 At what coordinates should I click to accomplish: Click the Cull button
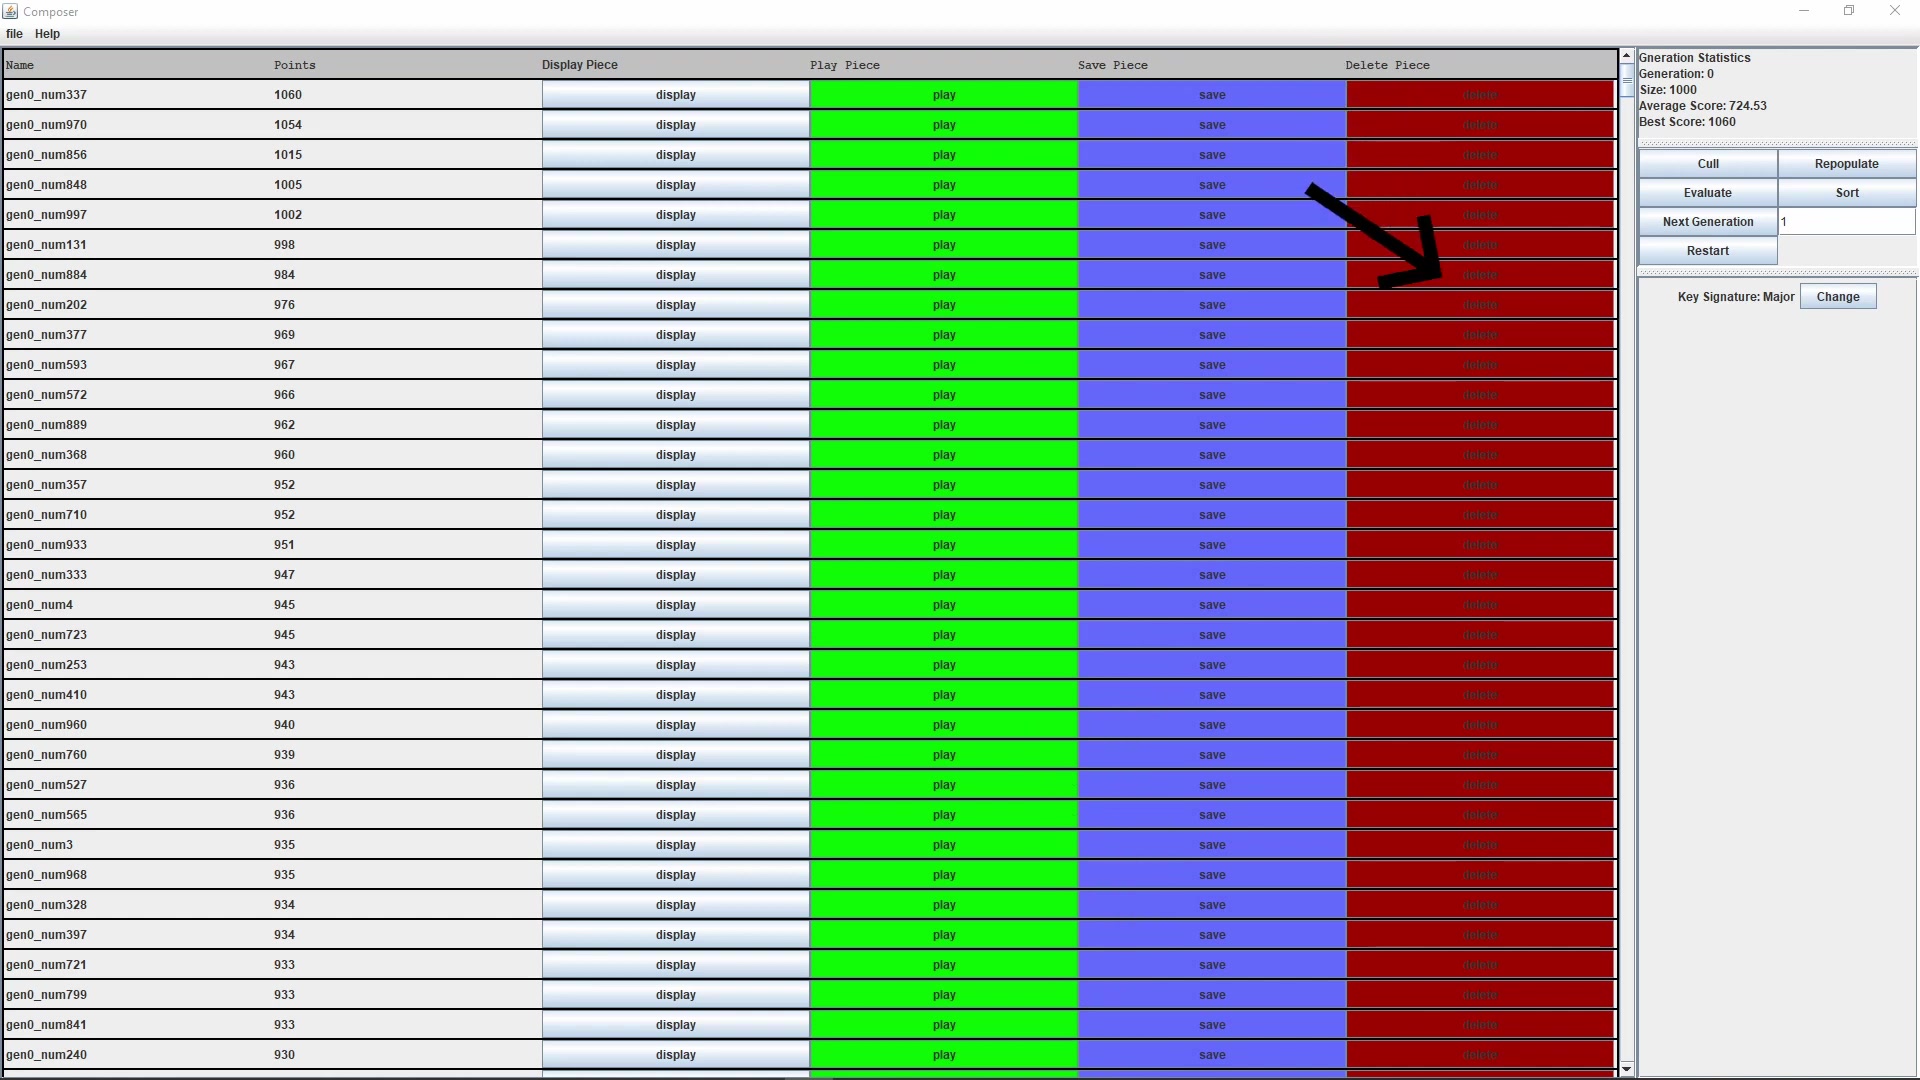coord(1708,164)
